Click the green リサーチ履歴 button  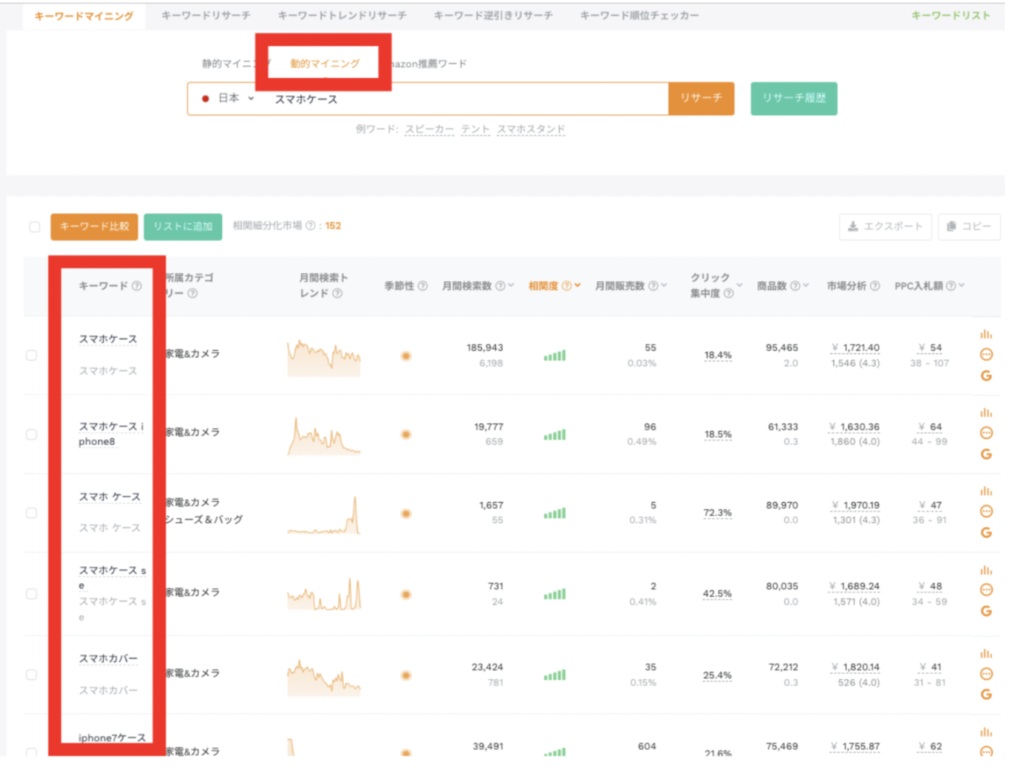793,99
